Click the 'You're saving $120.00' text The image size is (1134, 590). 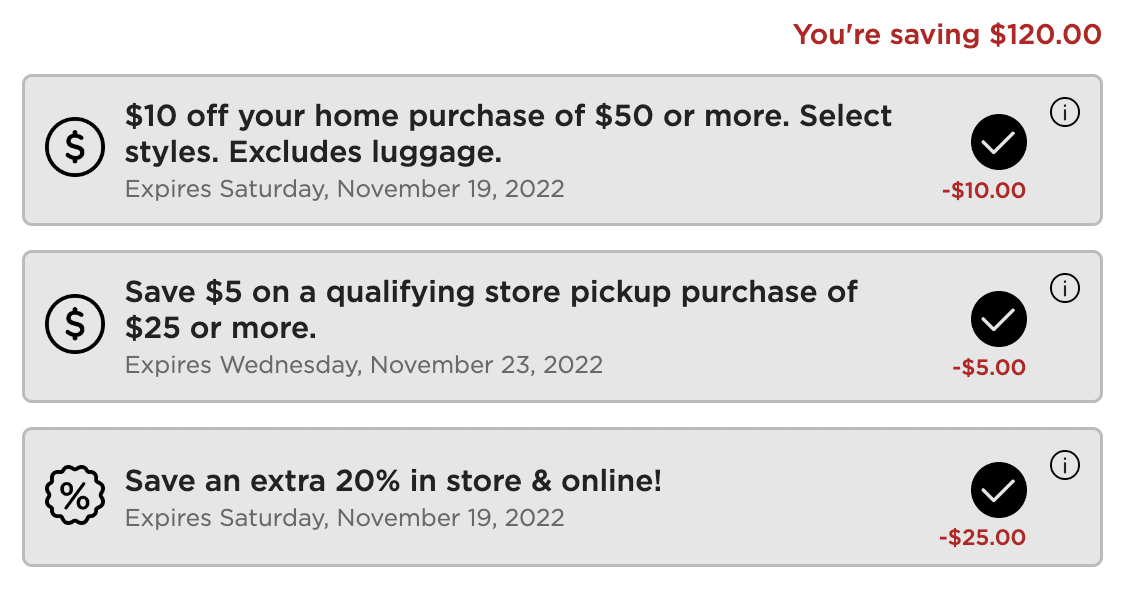(946, 34)
